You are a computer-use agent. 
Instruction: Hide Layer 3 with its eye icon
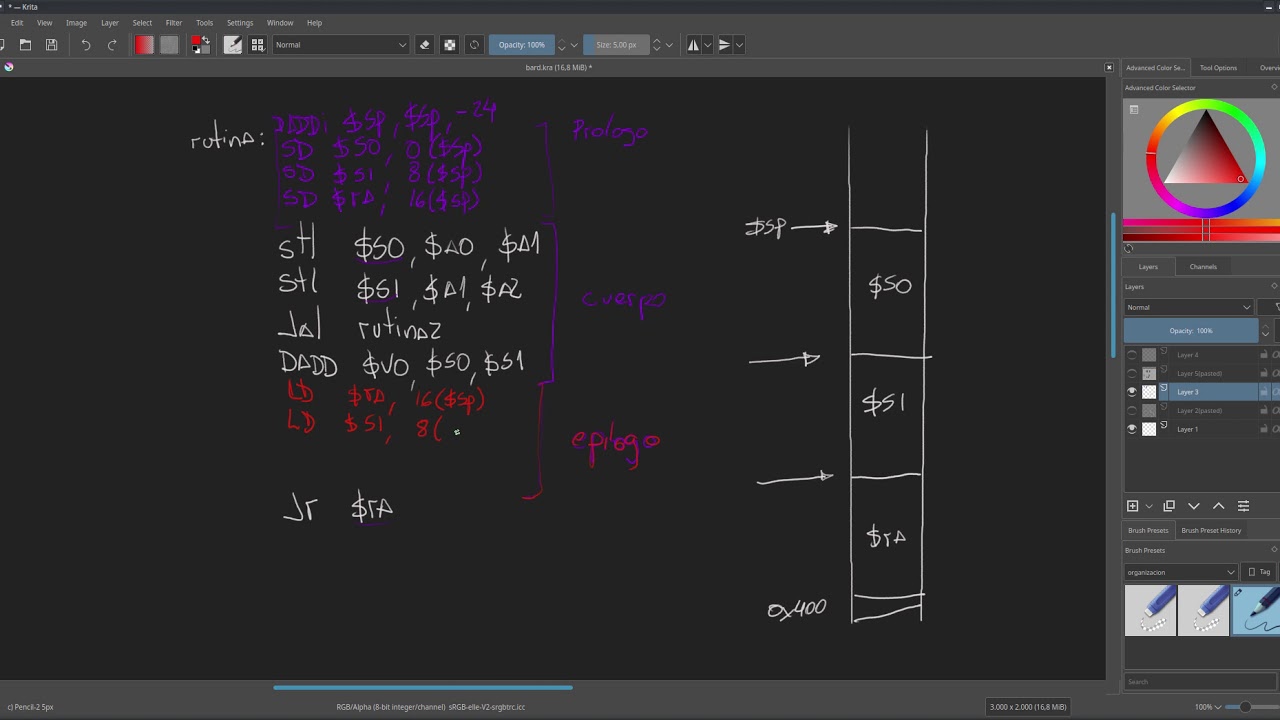(1132, 392)
